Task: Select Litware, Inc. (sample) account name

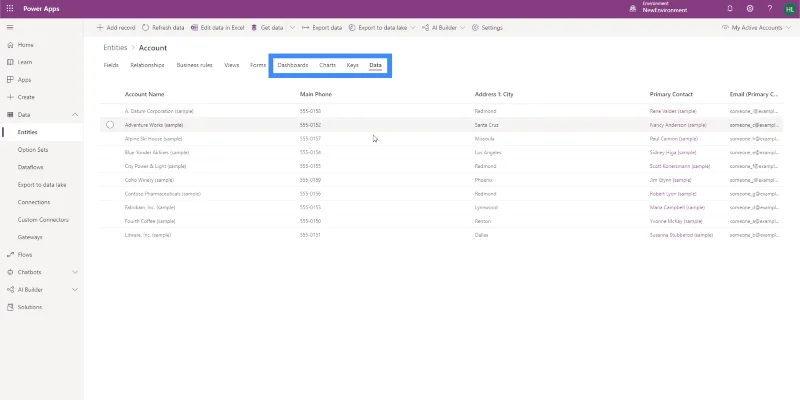Action: 148,235
